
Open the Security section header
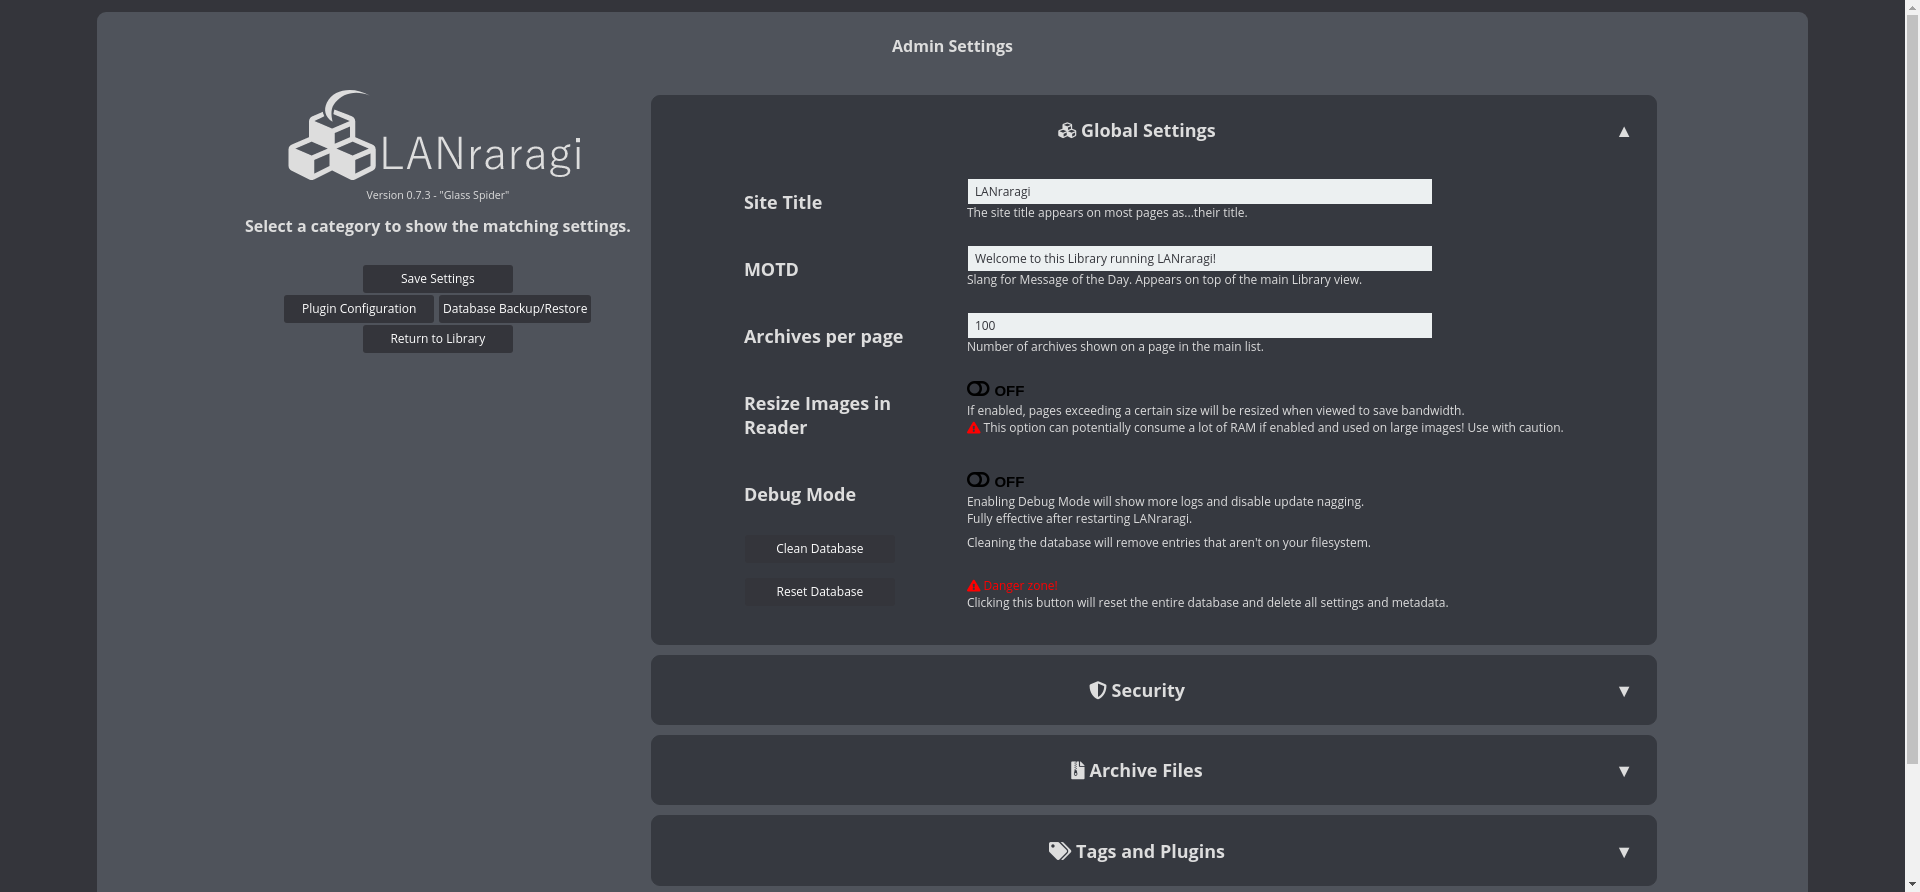click(1154, 690)
